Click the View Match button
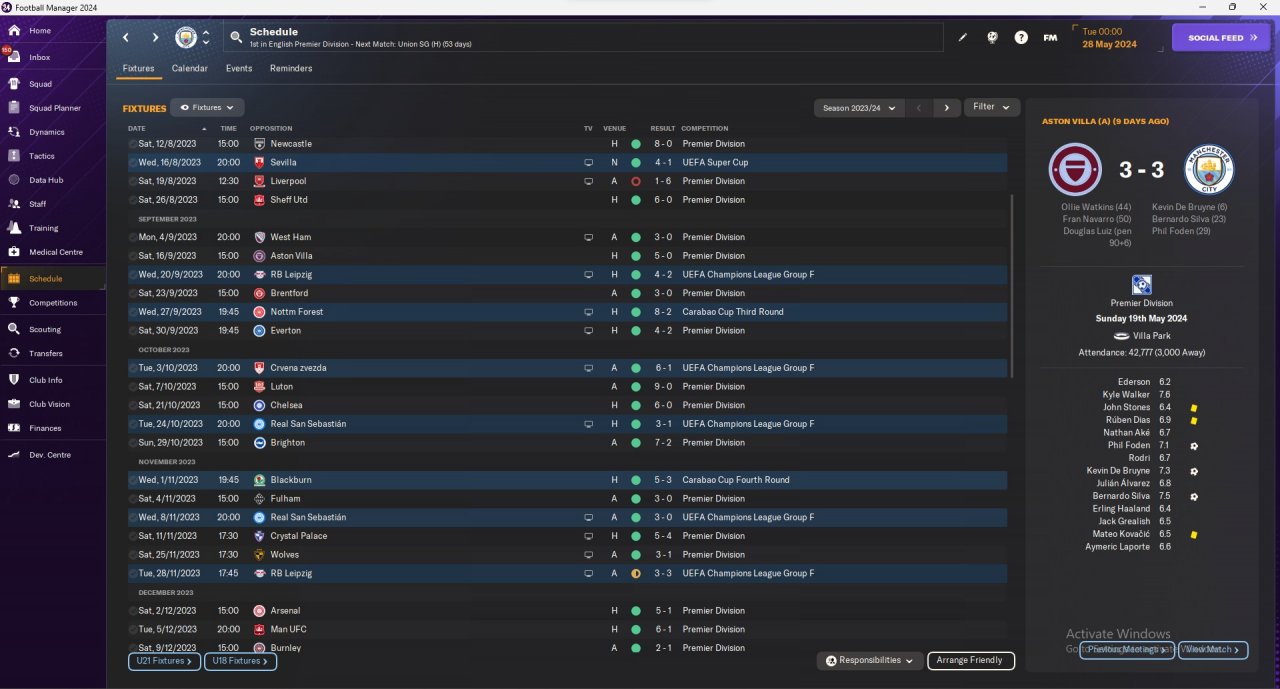 tap(1213, 650)
